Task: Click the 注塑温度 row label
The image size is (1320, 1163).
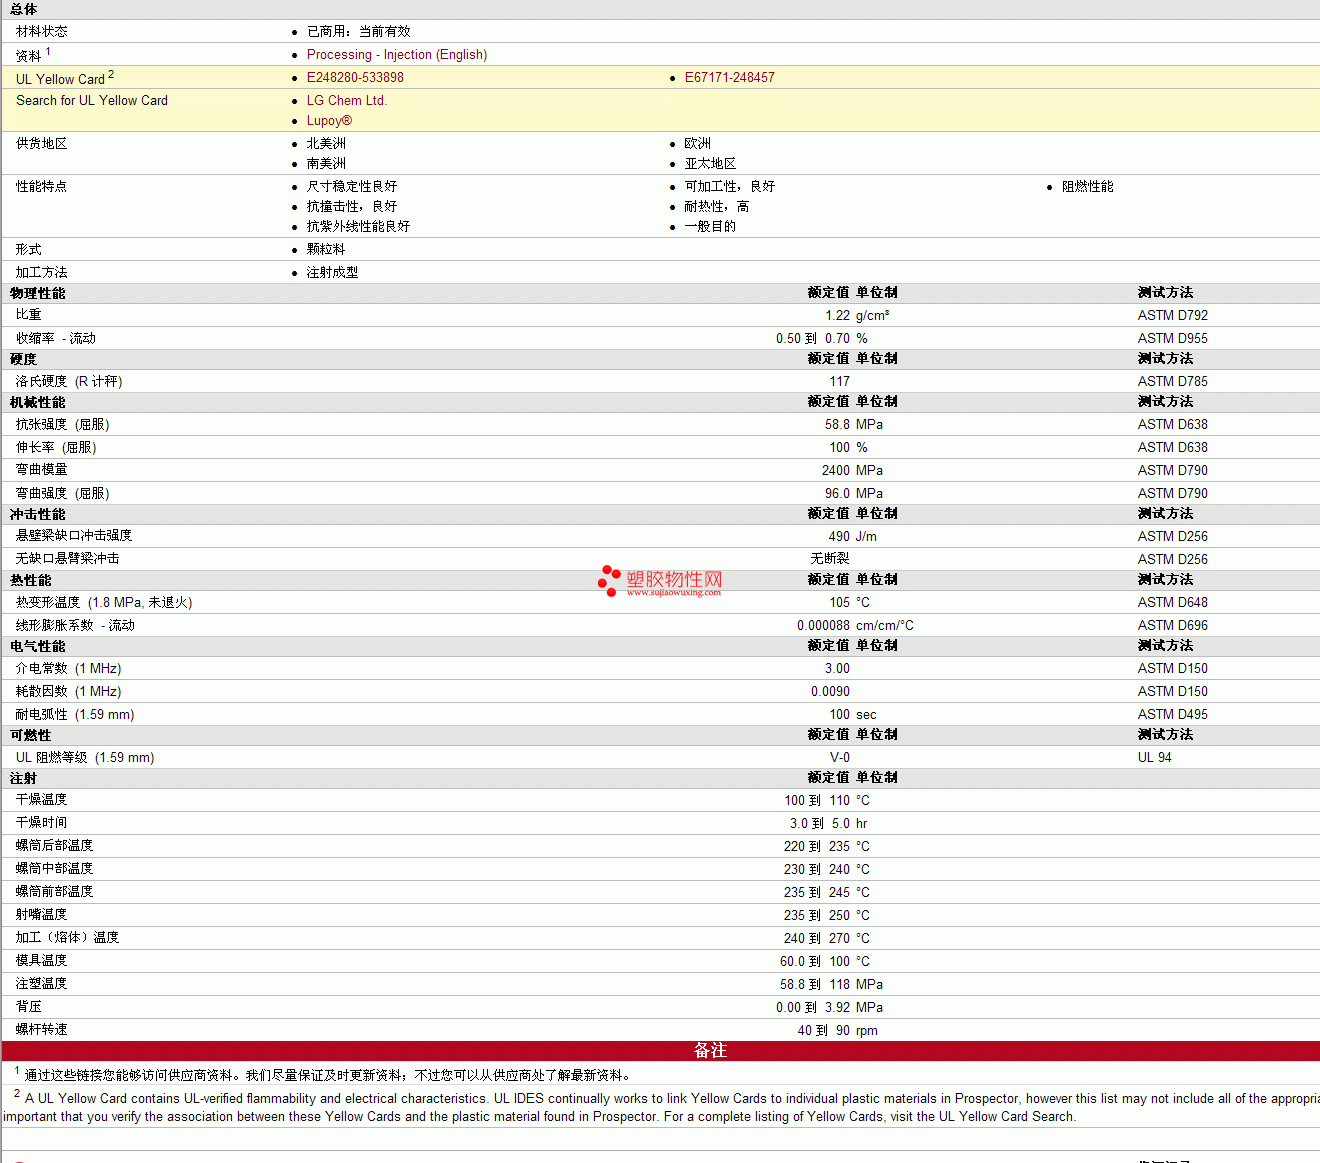Action: (x=42, y=984)
